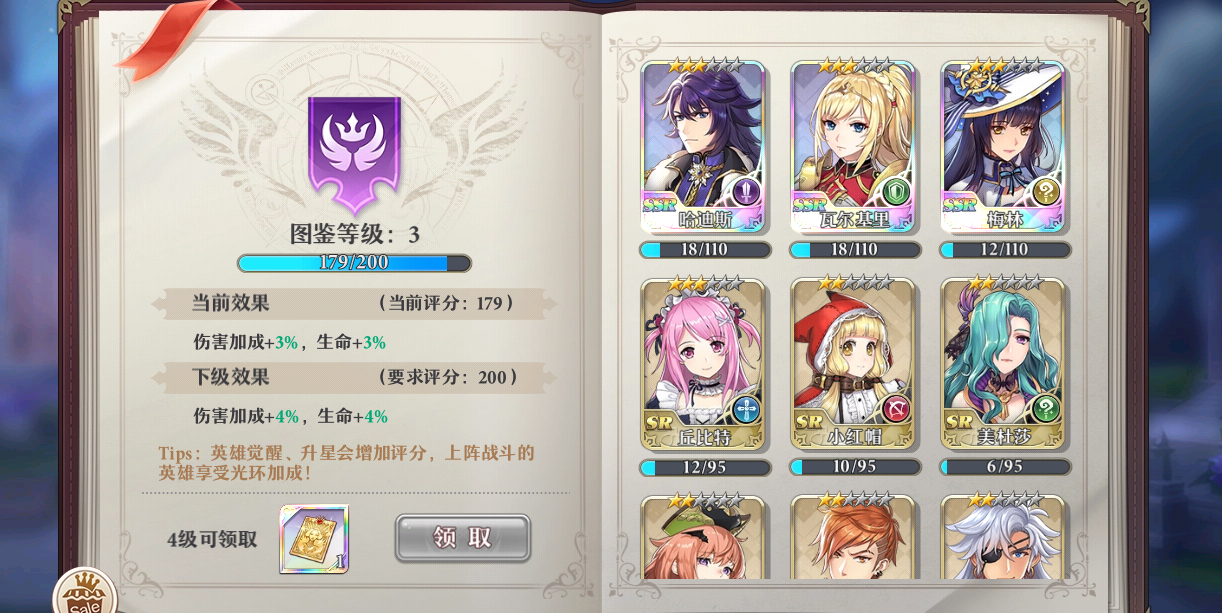Click the 18/110 progress bar under 哈迪斯
This screenshot has width=1222, height=613.
click(705, 250)
